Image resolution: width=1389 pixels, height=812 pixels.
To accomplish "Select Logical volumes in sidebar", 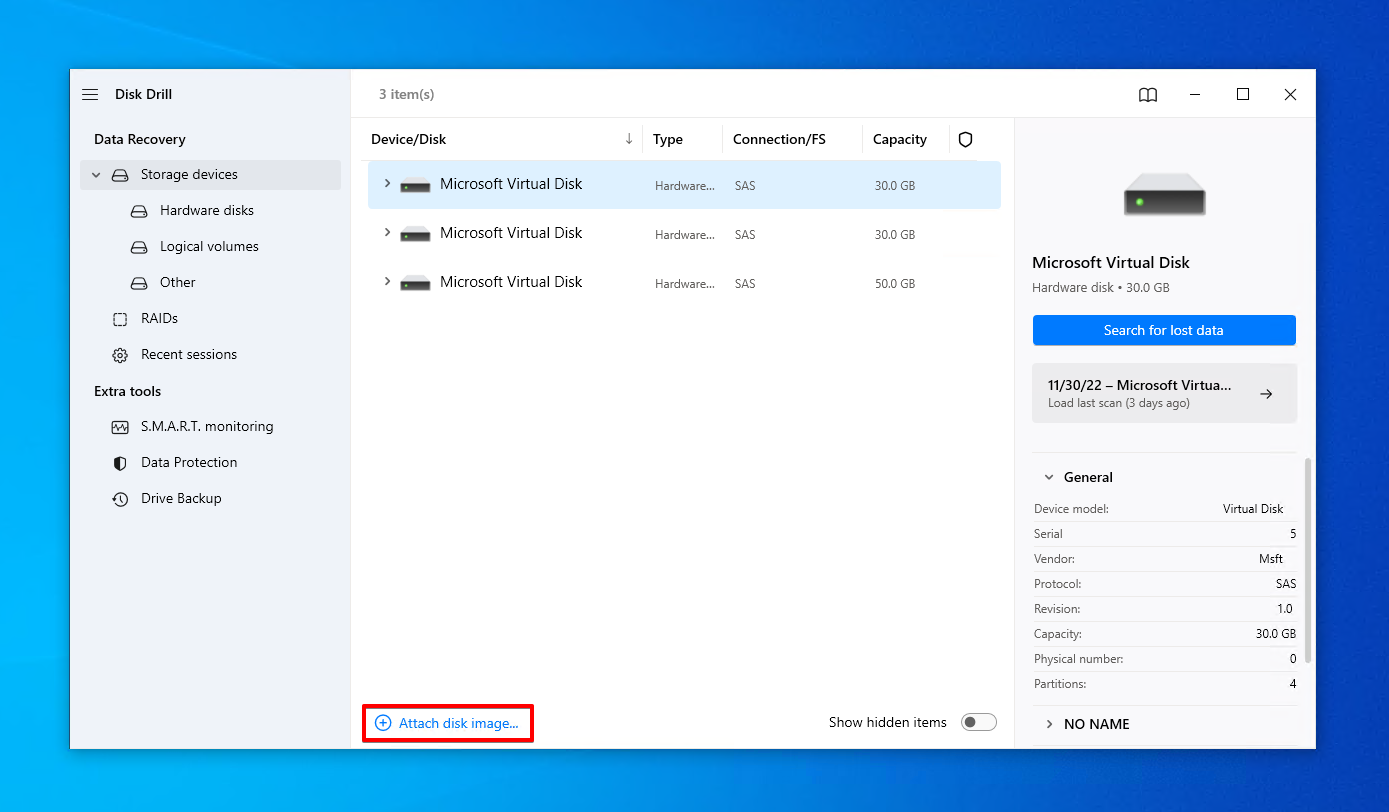I will [208, 246].
